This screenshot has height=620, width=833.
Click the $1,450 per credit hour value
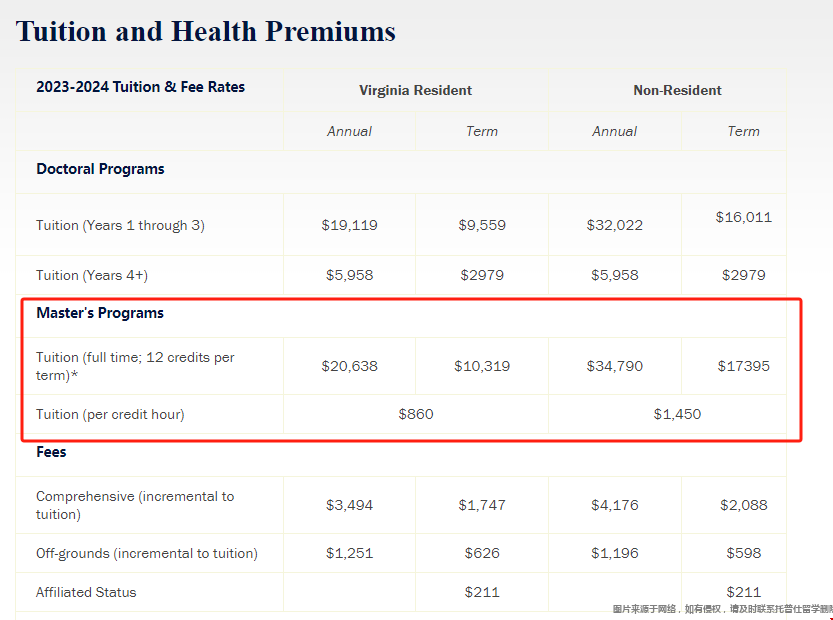[x=677, y=414]
